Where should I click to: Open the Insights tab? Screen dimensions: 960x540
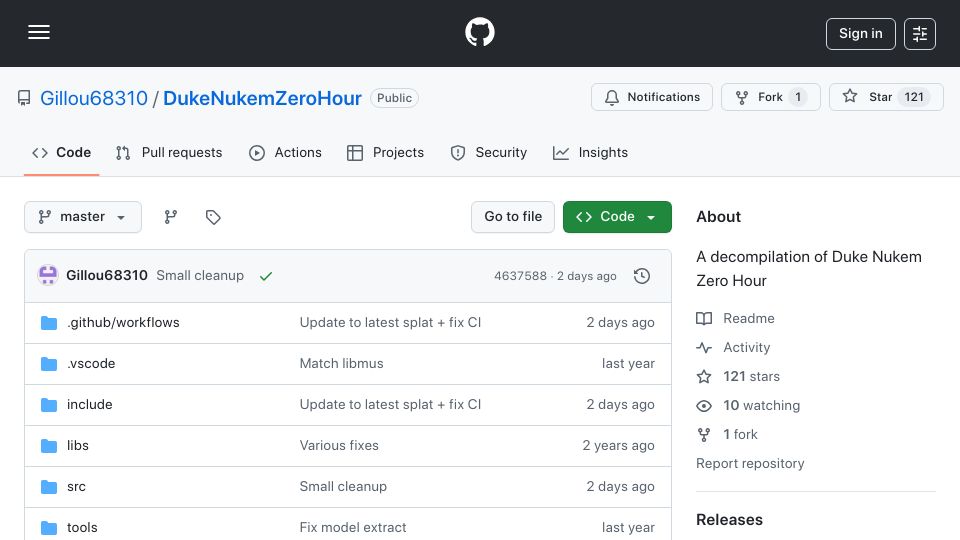[x=590, y=152]
